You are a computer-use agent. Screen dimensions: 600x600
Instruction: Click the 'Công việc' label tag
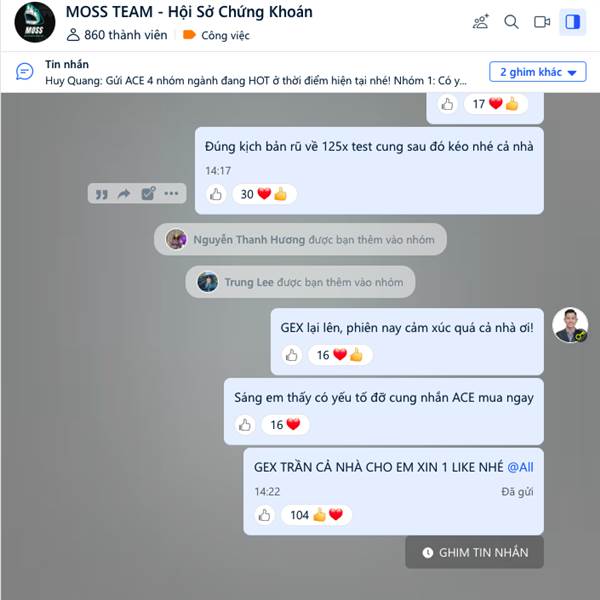pyautogui.click(x=217, y=35)
